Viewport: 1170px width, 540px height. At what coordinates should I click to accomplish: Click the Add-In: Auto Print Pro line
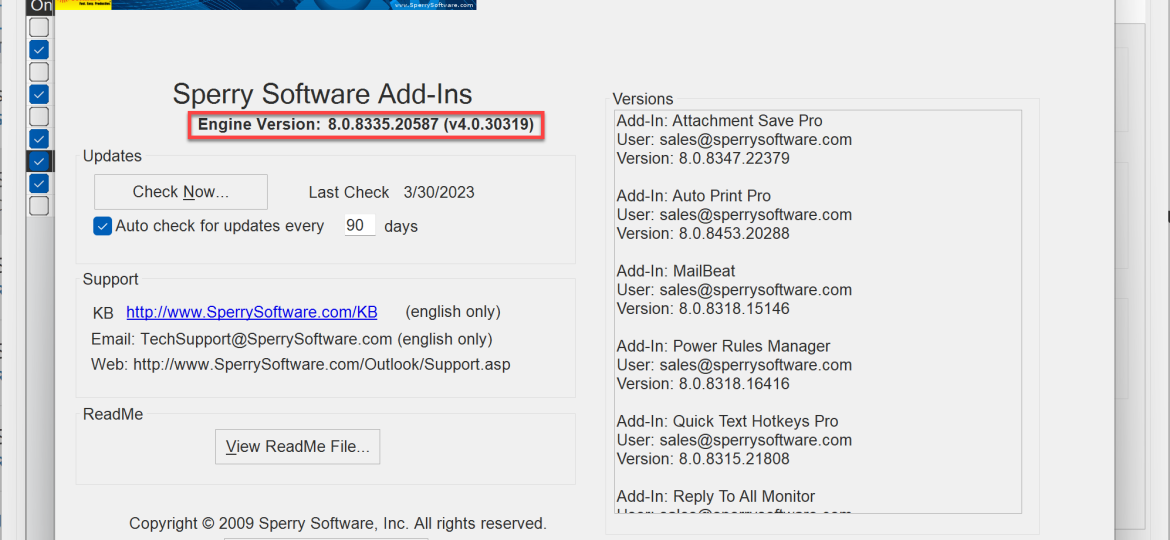[x=693, y=195]
